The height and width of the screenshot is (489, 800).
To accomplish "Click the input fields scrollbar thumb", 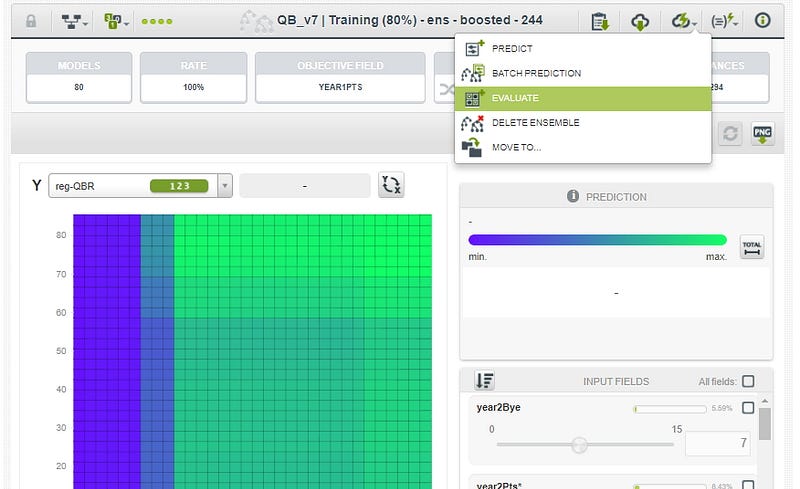I will click(765, 424).
